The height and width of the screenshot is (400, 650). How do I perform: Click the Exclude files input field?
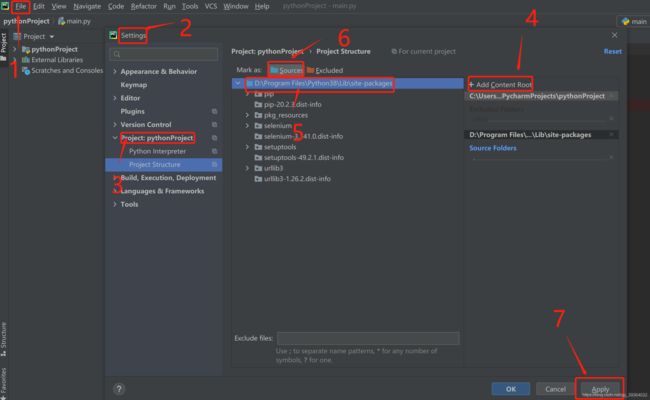point(368,338)
